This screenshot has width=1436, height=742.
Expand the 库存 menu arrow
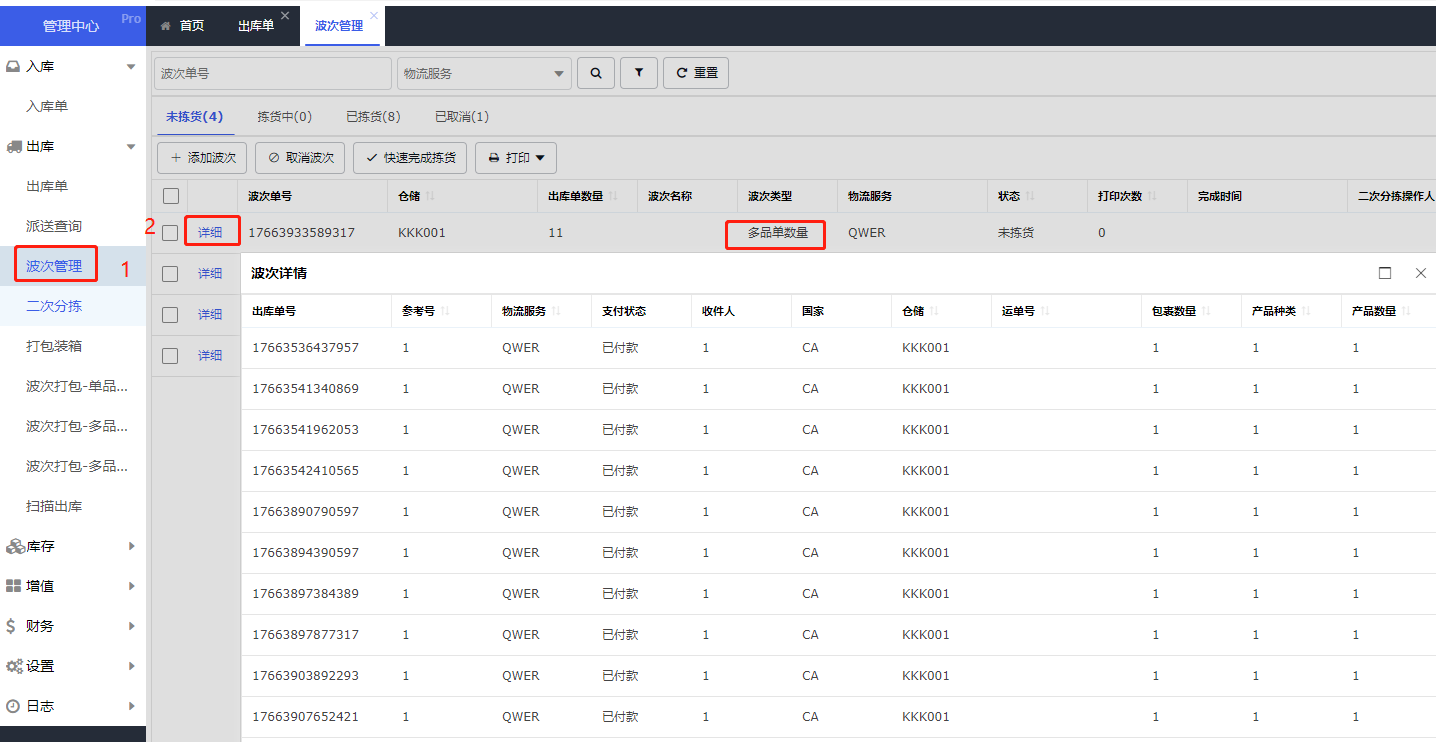click(x=132, y=546)
